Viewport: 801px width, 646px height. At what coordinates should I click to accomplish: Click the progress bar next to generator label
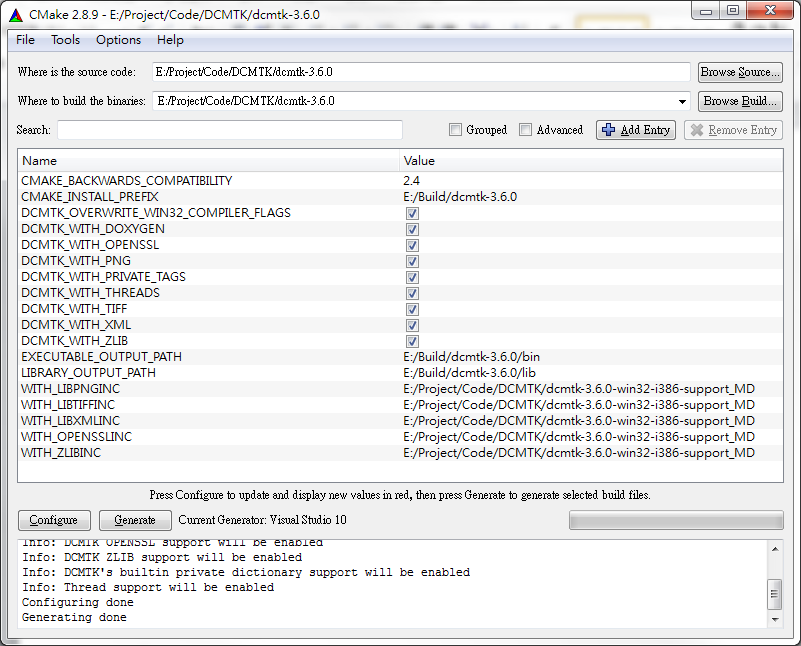tap(676, 520)
